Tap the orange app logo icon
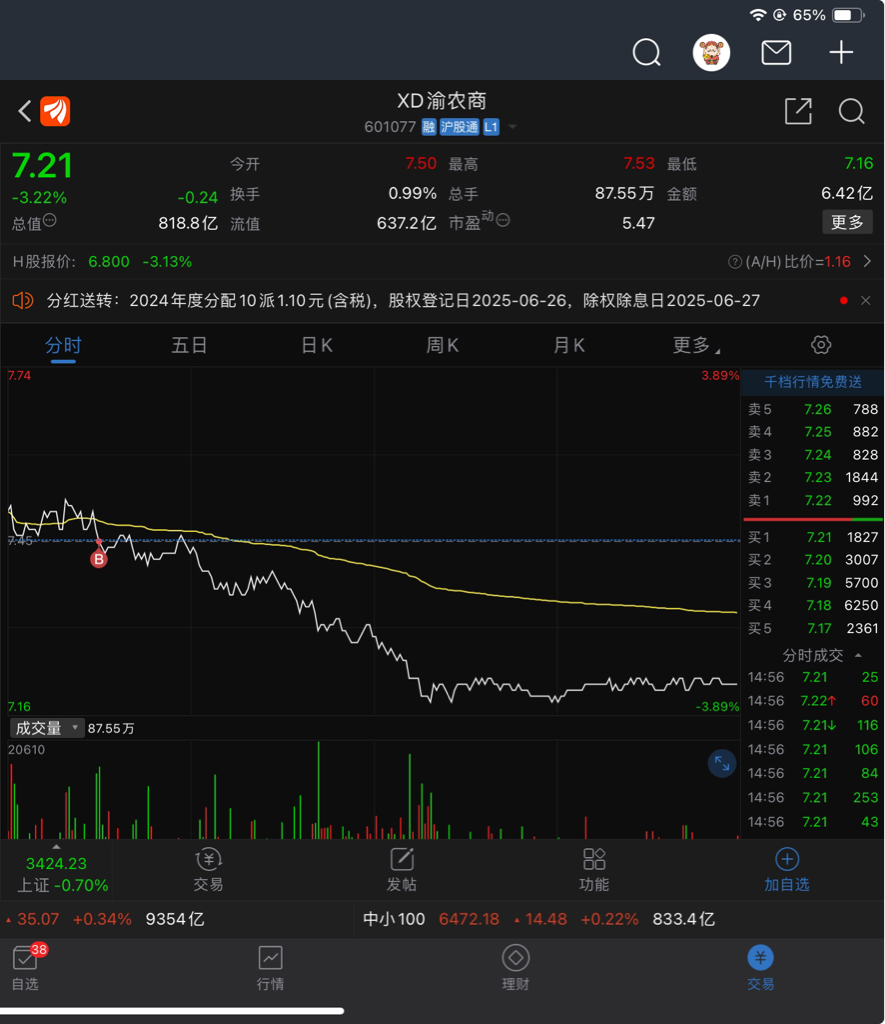Viewport: 885px width, 1024px height. pyautogui.click(x=56, y=111)
